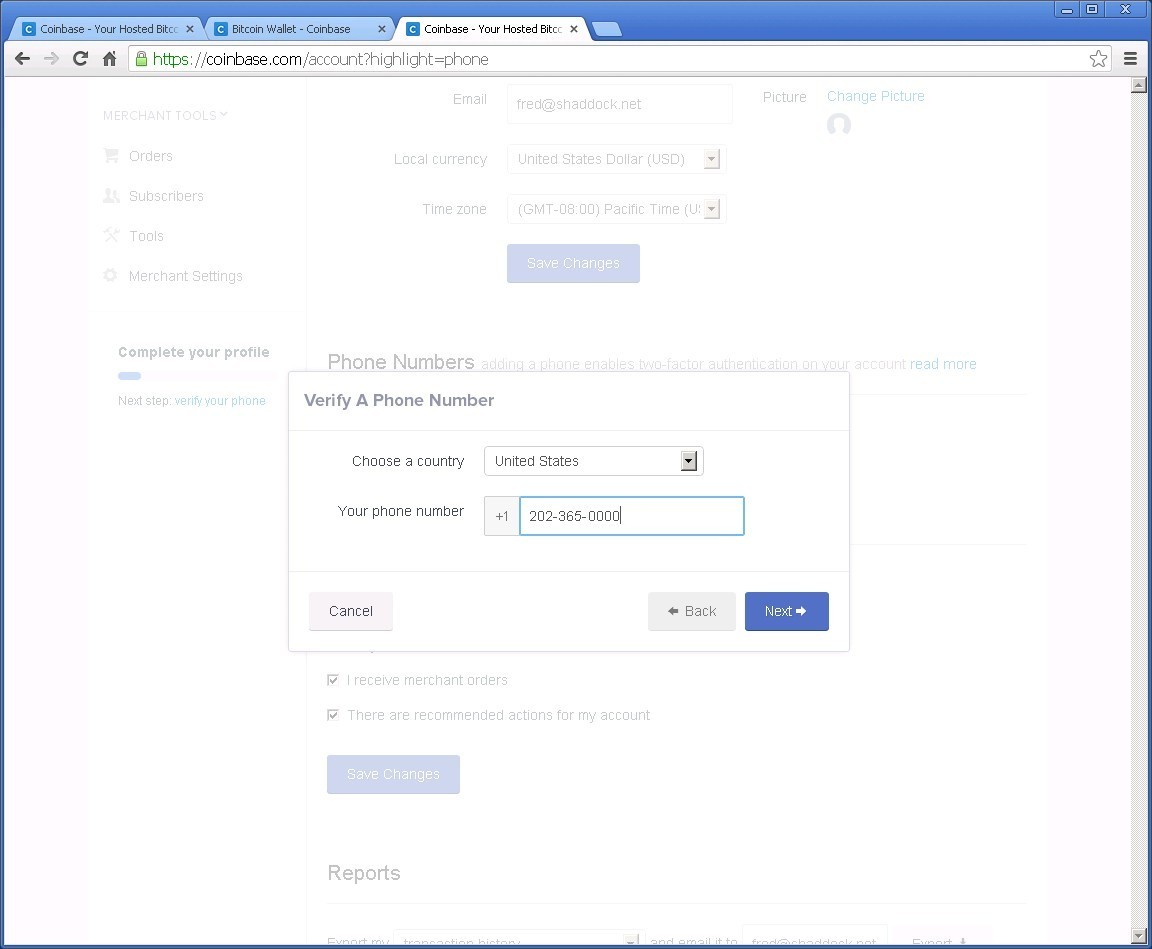The image size is (1152, 949).
Task: Click the scrollbar down arrow
Action: point(1139,936)
